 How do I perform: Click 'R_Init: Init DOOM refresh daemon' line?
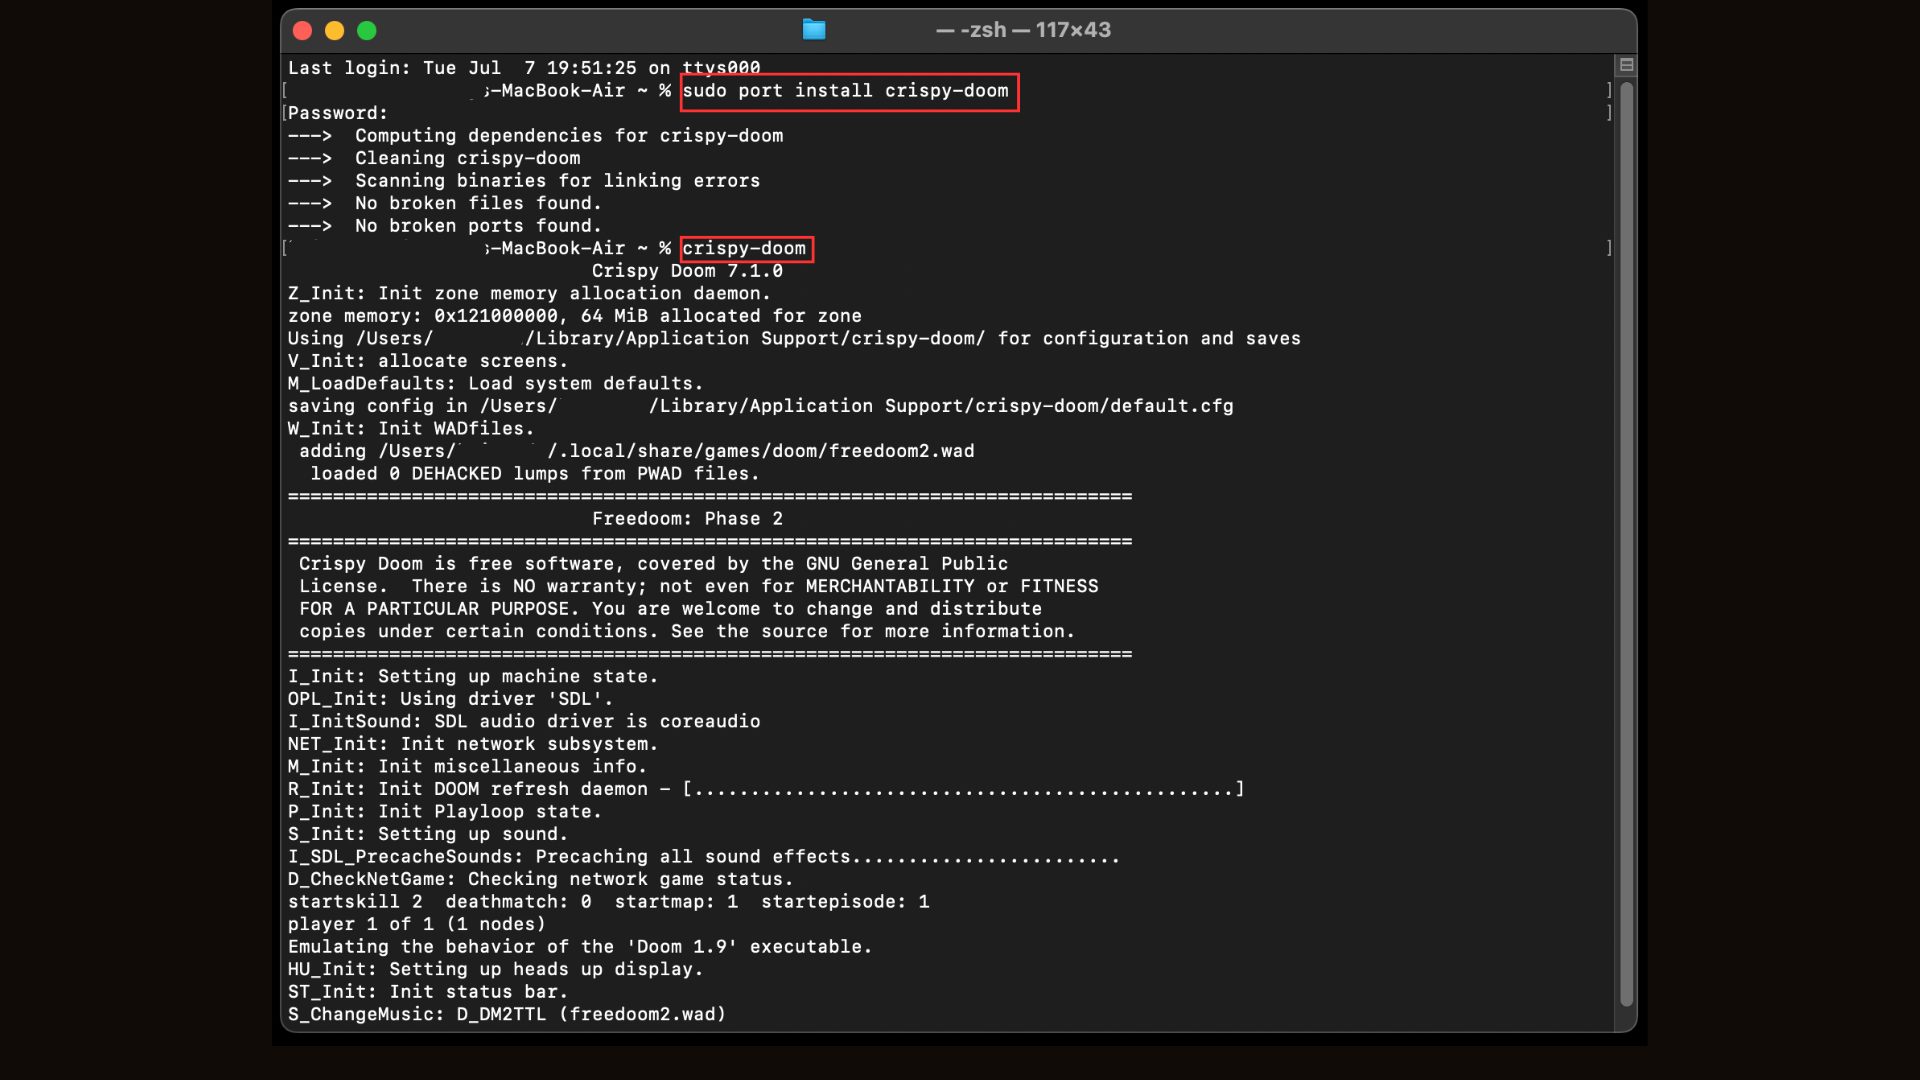coord(767,789)
